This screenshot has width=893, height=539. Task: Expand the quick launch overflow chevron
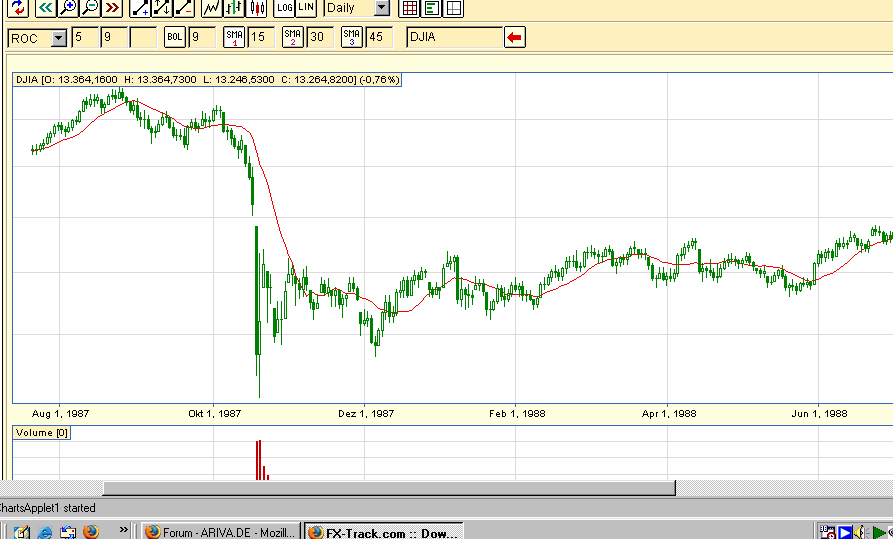(124, 529)
